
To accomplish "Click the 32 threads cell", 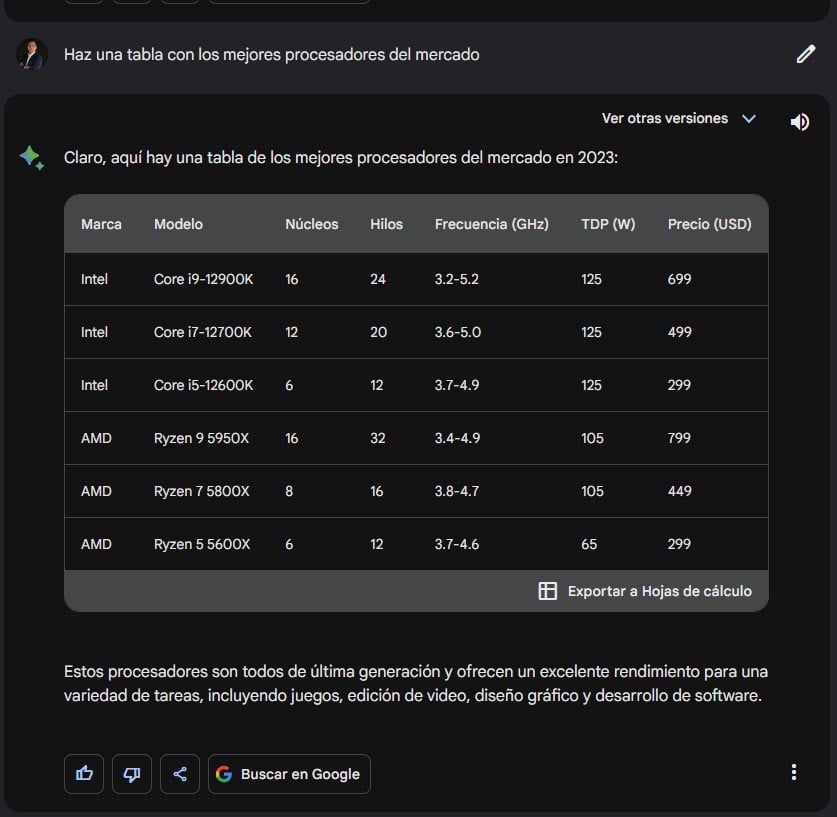I will pos(378,438).
